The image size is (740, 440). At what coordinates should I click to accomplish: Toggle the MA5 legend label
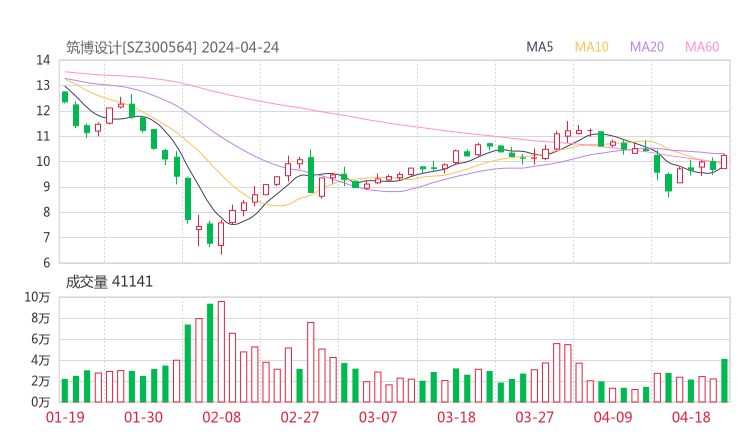(x=539, y=47)
